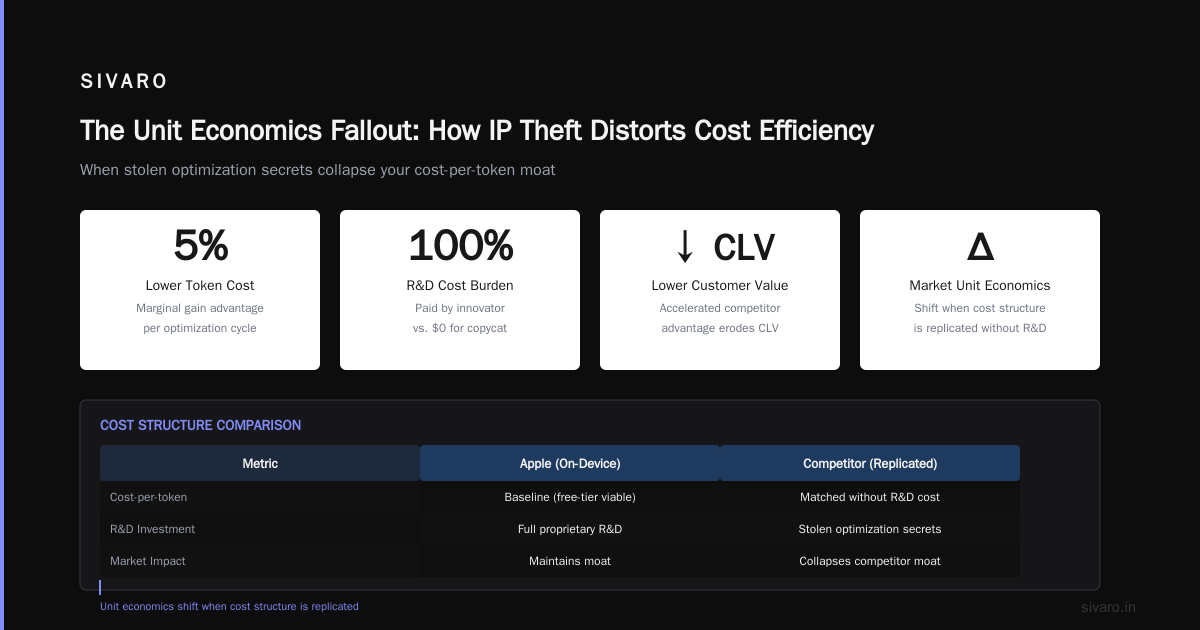Click the 'Maintains moat' cell
The height and width of the screenshot is (630, 1200).
570,561
